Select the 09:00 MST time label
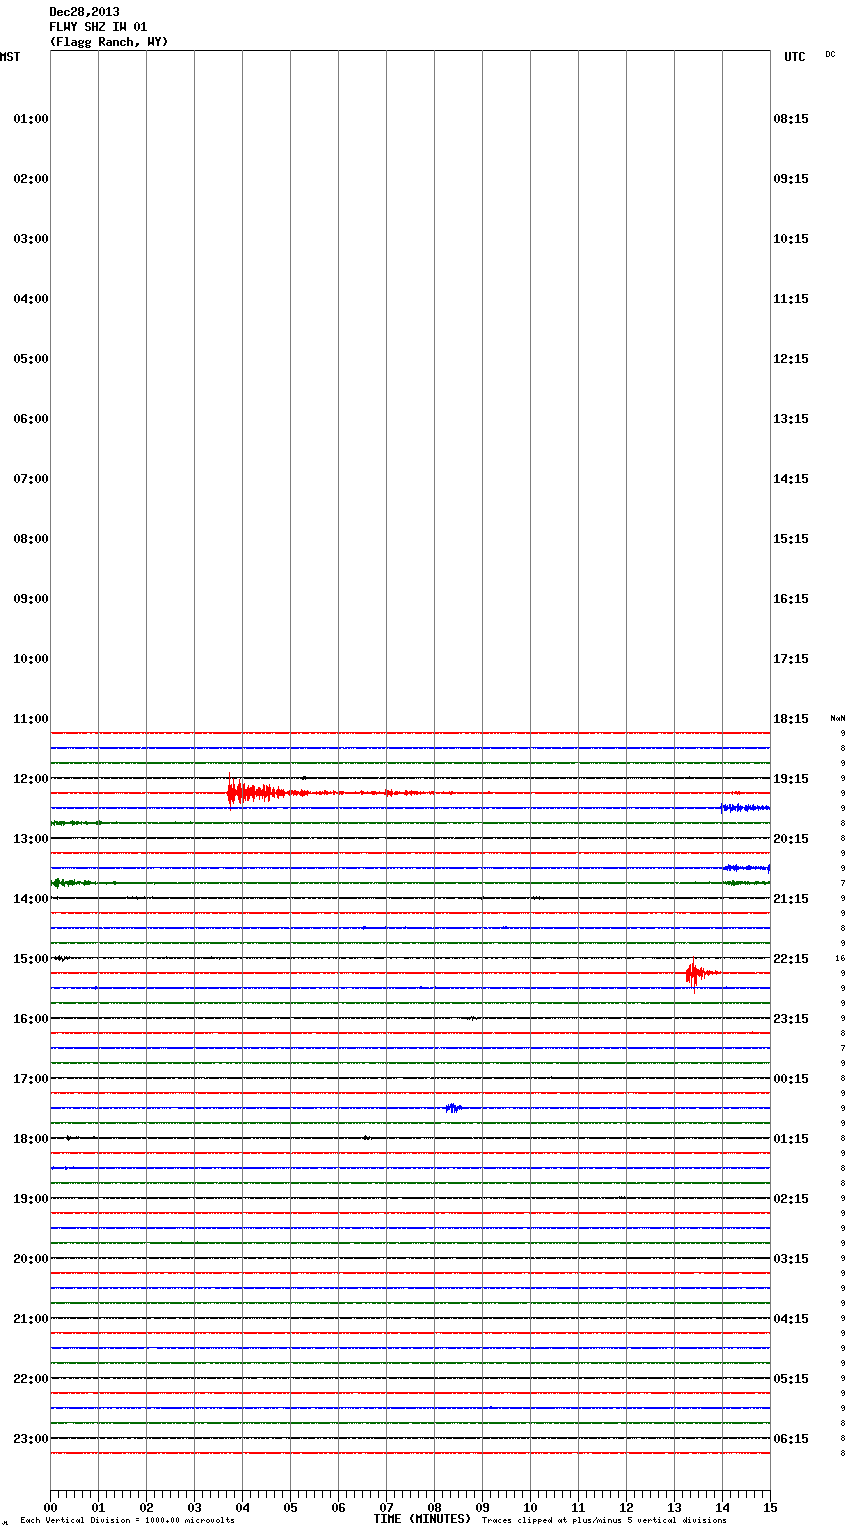850x1534 pixels. pyautogui.click(x=31, y=599)
